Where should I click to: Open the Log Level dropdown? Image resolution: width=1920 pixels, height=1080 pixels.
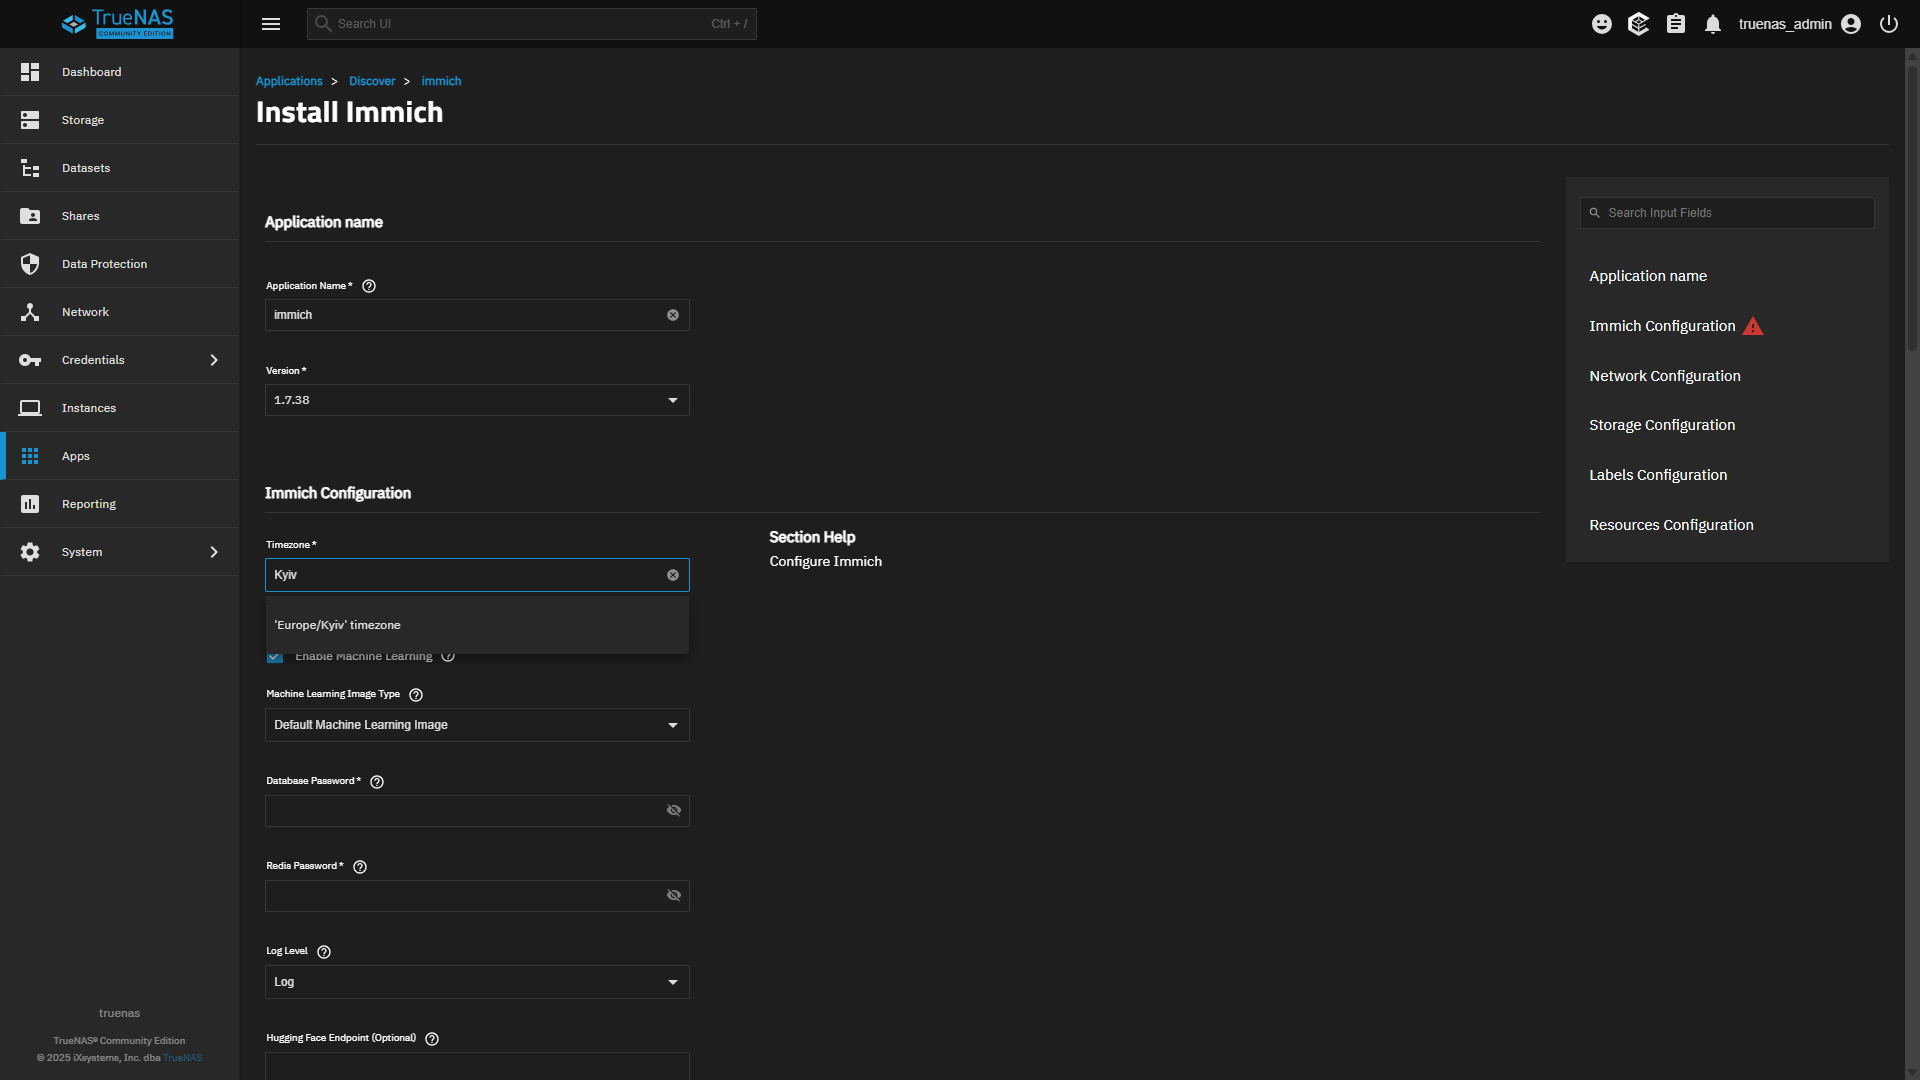[x=476, y=982]
